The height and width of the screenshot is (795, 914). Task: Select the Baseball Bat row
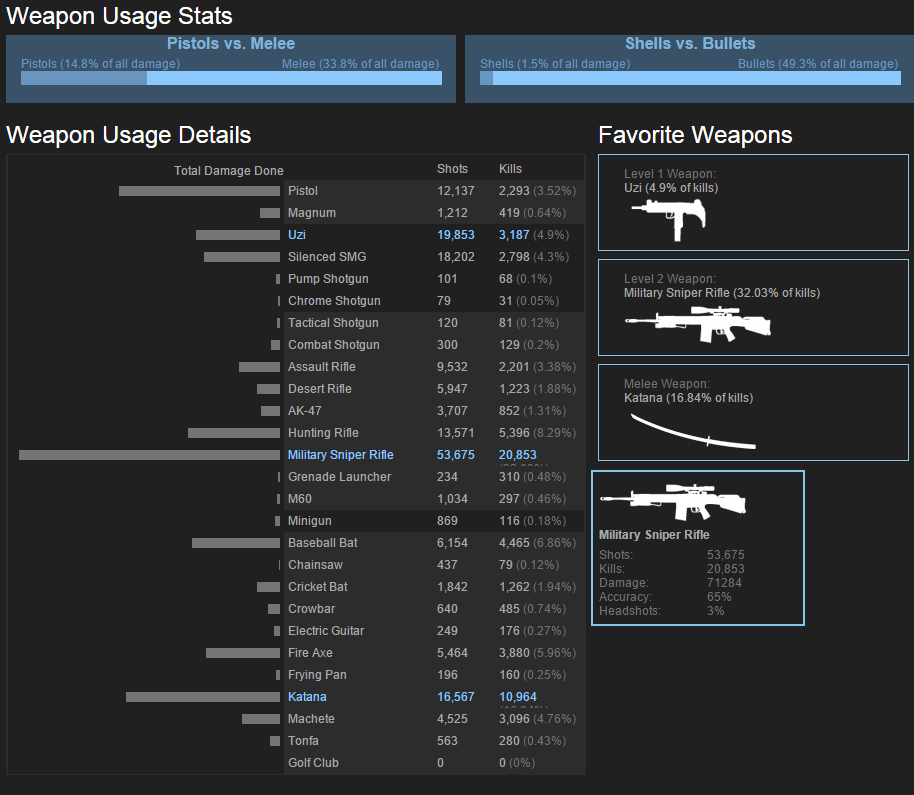click(322, 543)
